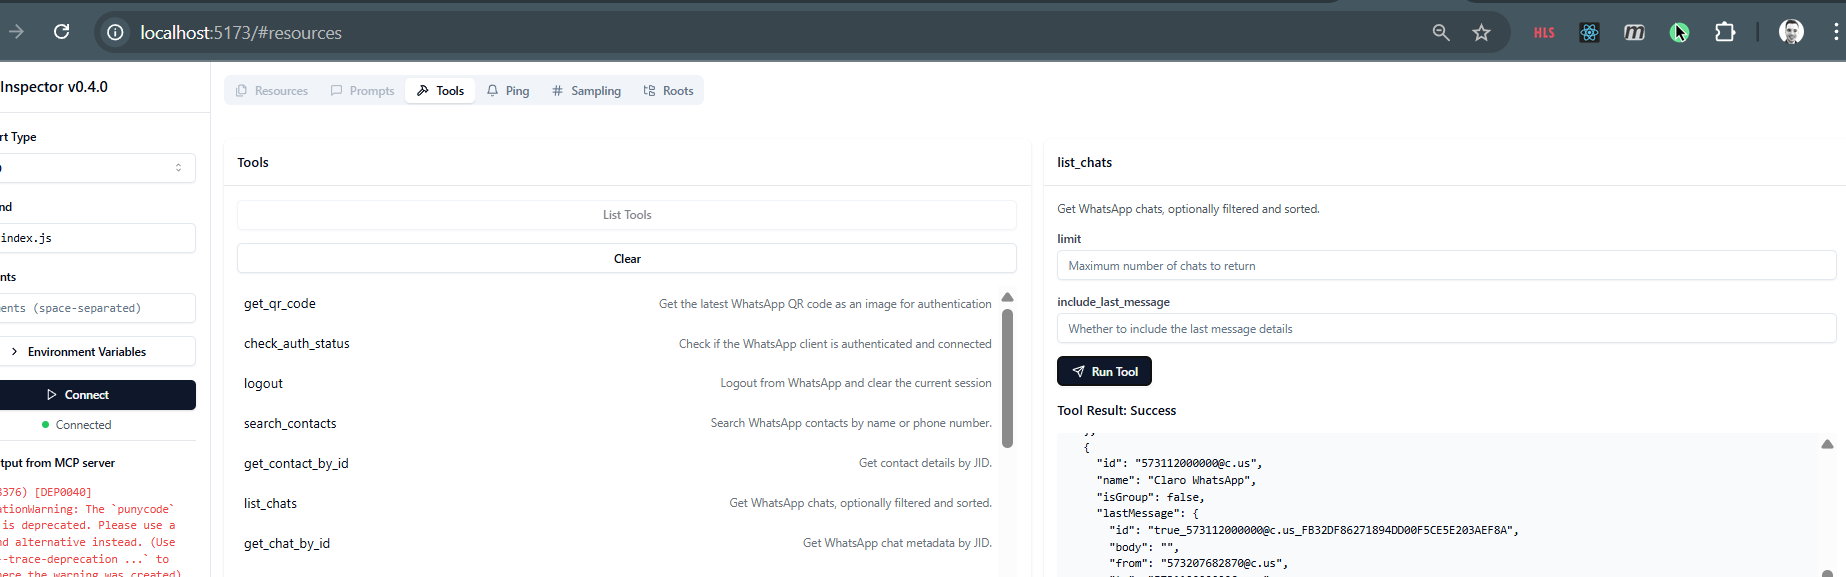Switch to the Sampling tab

(x=586, y=91)
